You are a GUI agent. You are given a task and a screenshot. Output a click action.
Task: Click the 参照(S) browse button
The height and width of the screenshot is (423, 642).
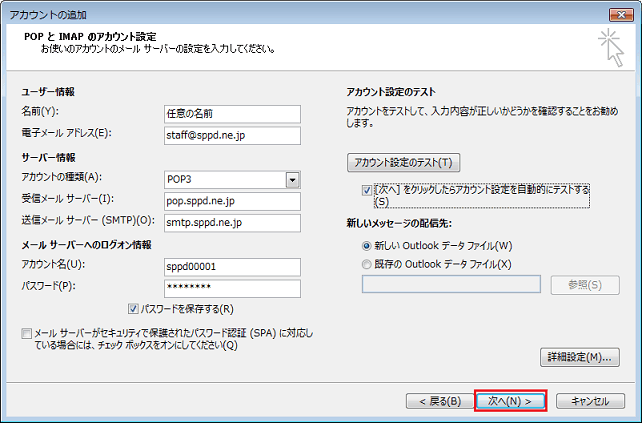(585, 285)
